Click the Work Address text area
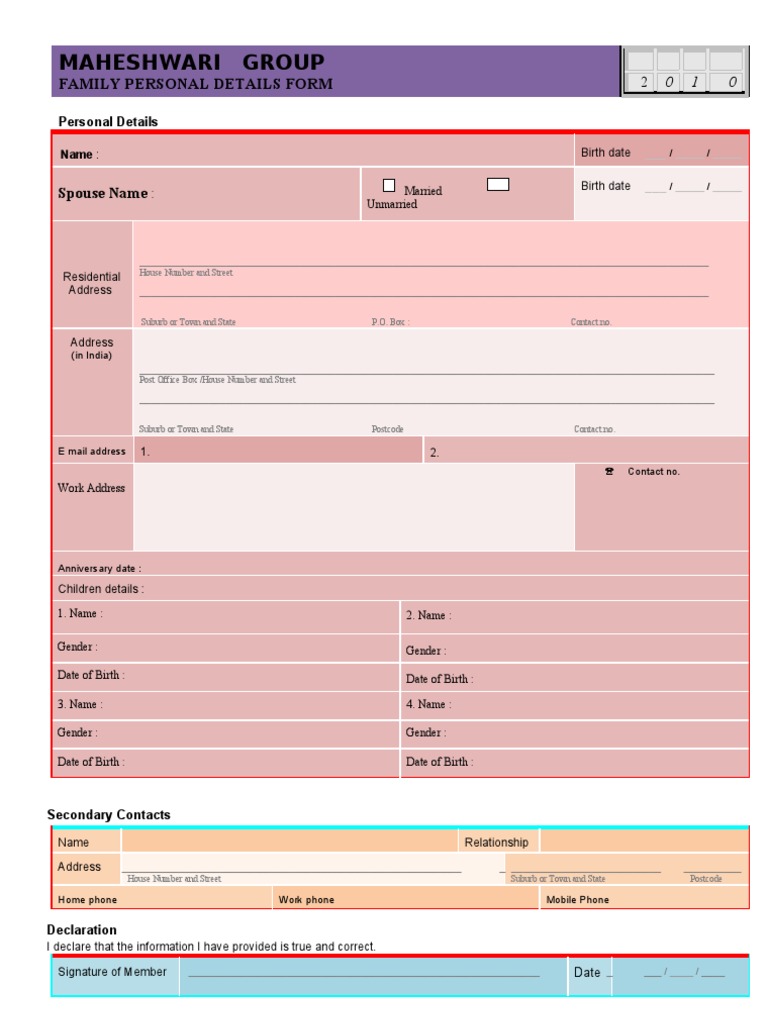The image size is (768, 1024). pyautogui.click(x=354, y=507)
